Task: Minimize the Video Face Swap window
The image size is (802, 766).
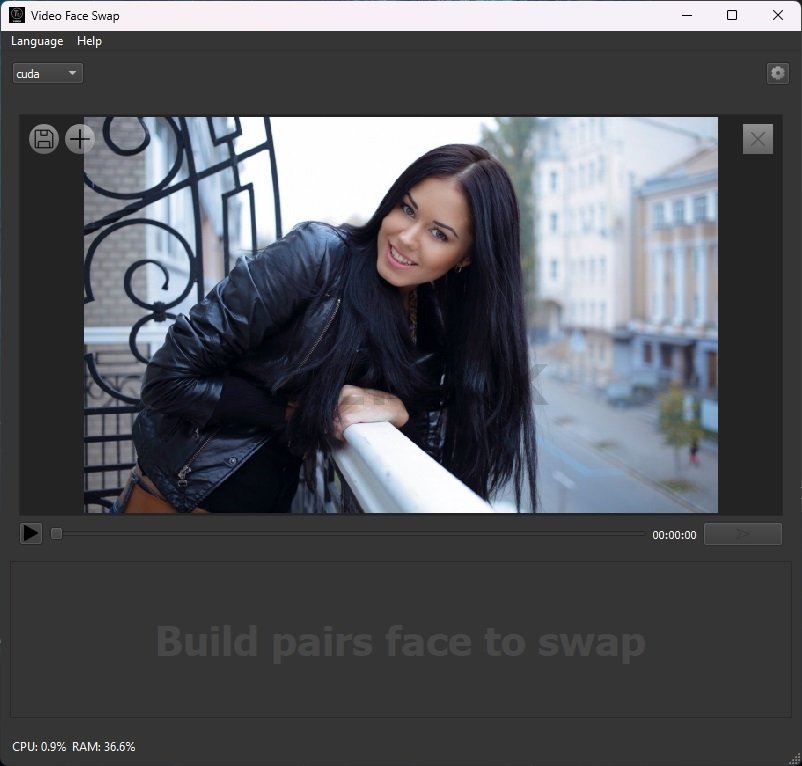Action: [x=687, y=15]
